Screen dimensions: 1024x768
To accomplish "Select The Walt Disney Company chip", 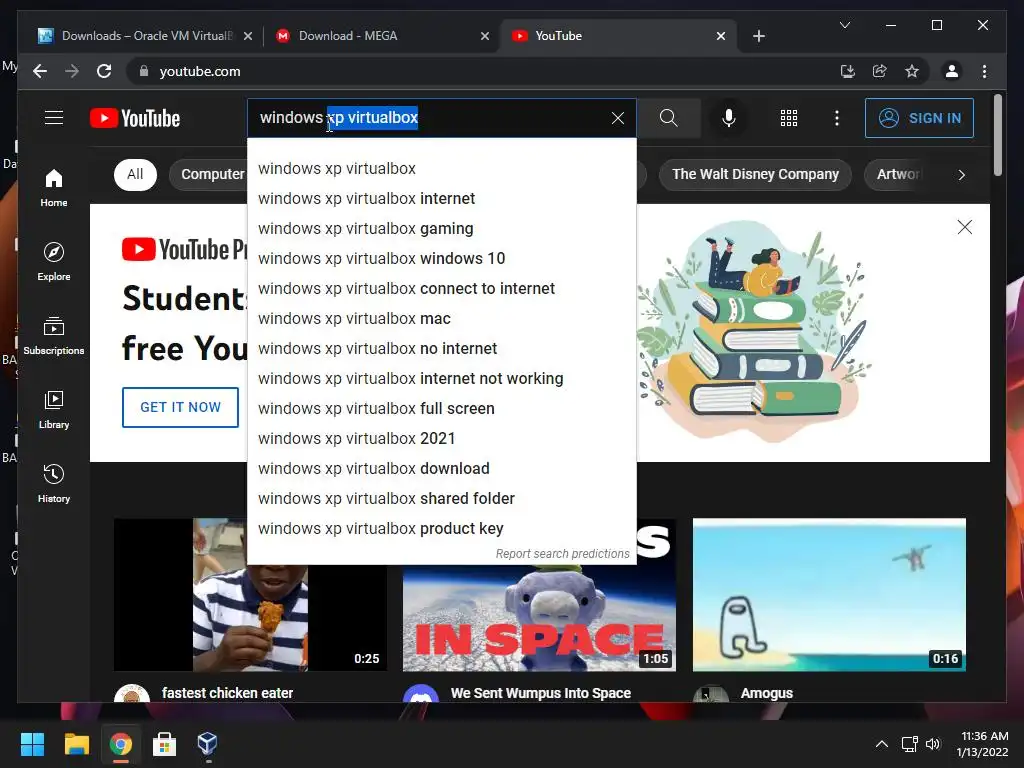I will (756, 174).
